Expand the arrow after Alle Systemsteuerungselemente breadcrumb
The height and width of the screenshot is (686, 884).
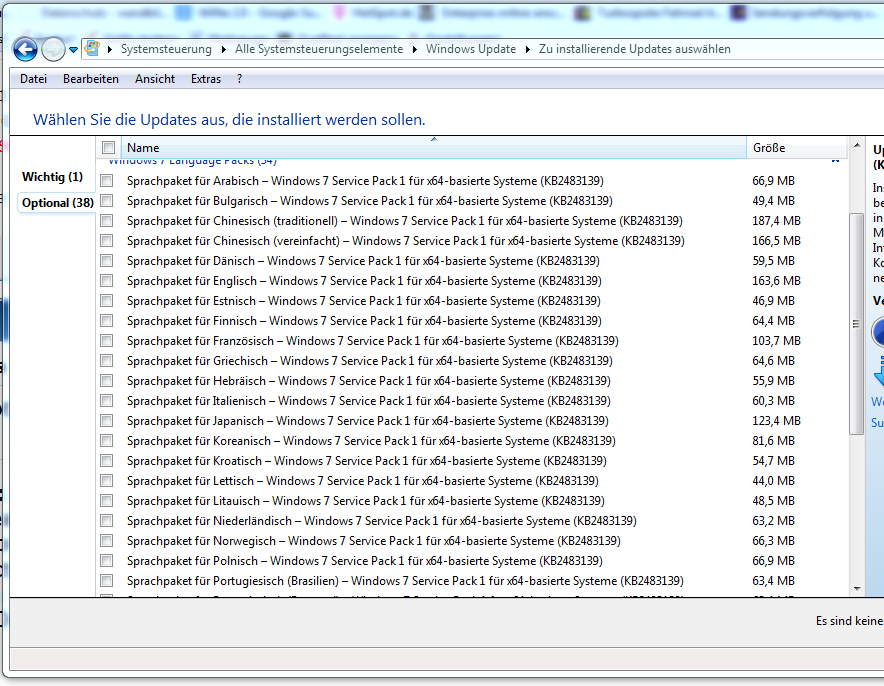(x=415, y=50)
